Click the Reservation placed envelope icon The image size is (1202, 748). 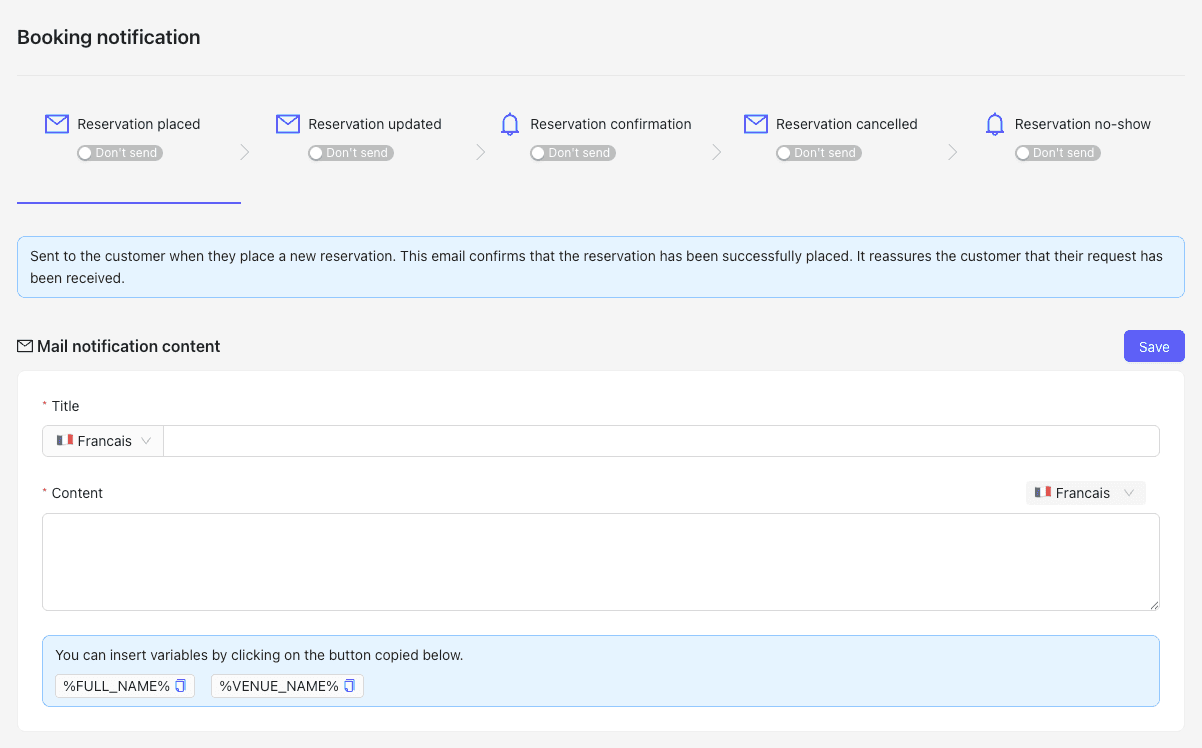pos(57,124)
